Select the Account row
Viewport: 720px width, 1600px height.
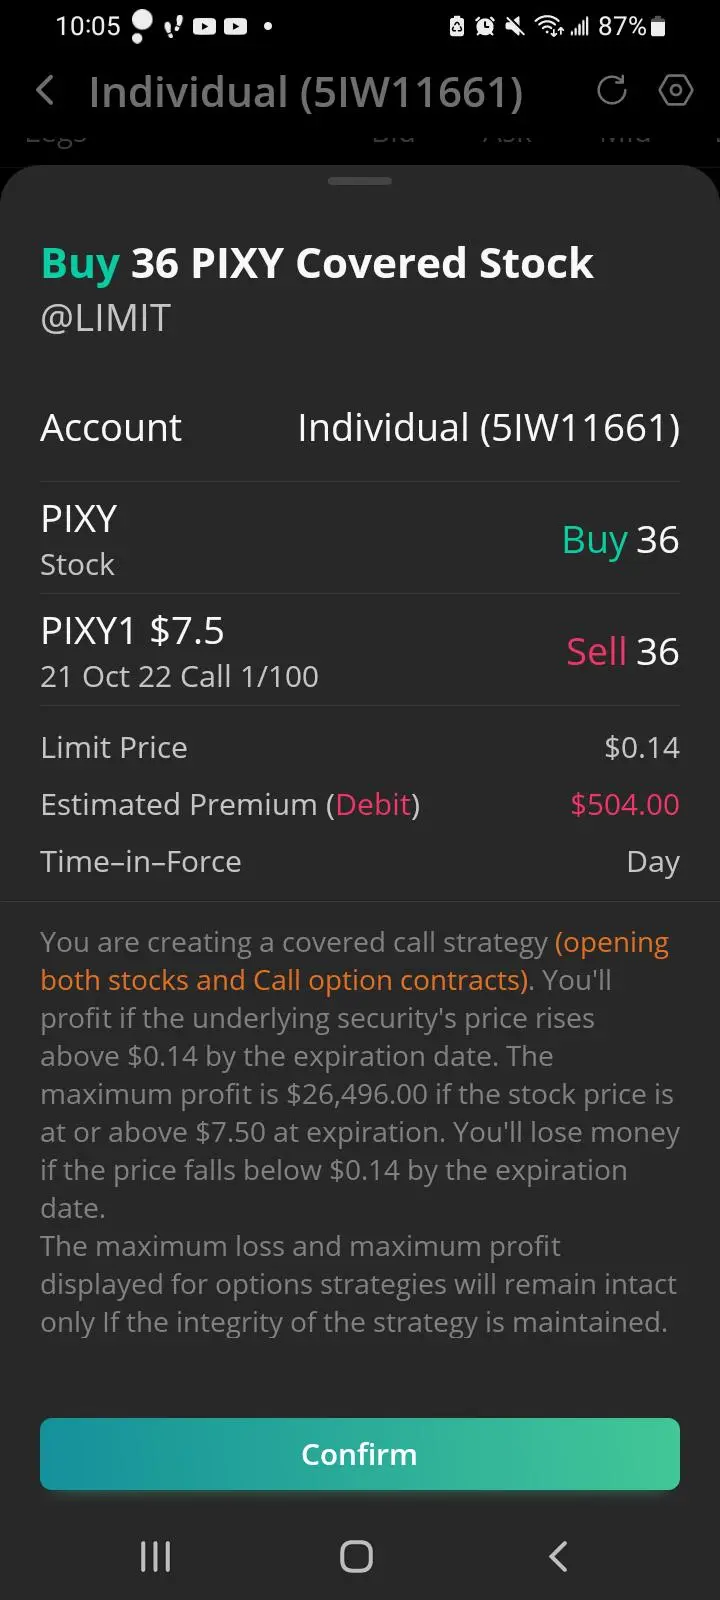click(x=360, y=428)
